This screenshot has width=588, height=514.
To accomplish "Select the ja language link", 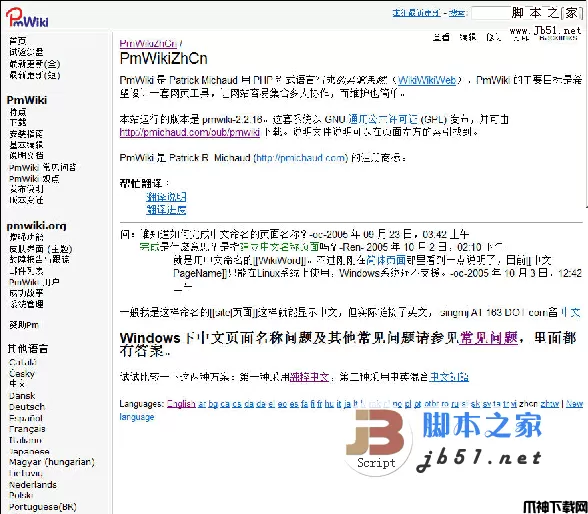I will [x=347, y=404].
